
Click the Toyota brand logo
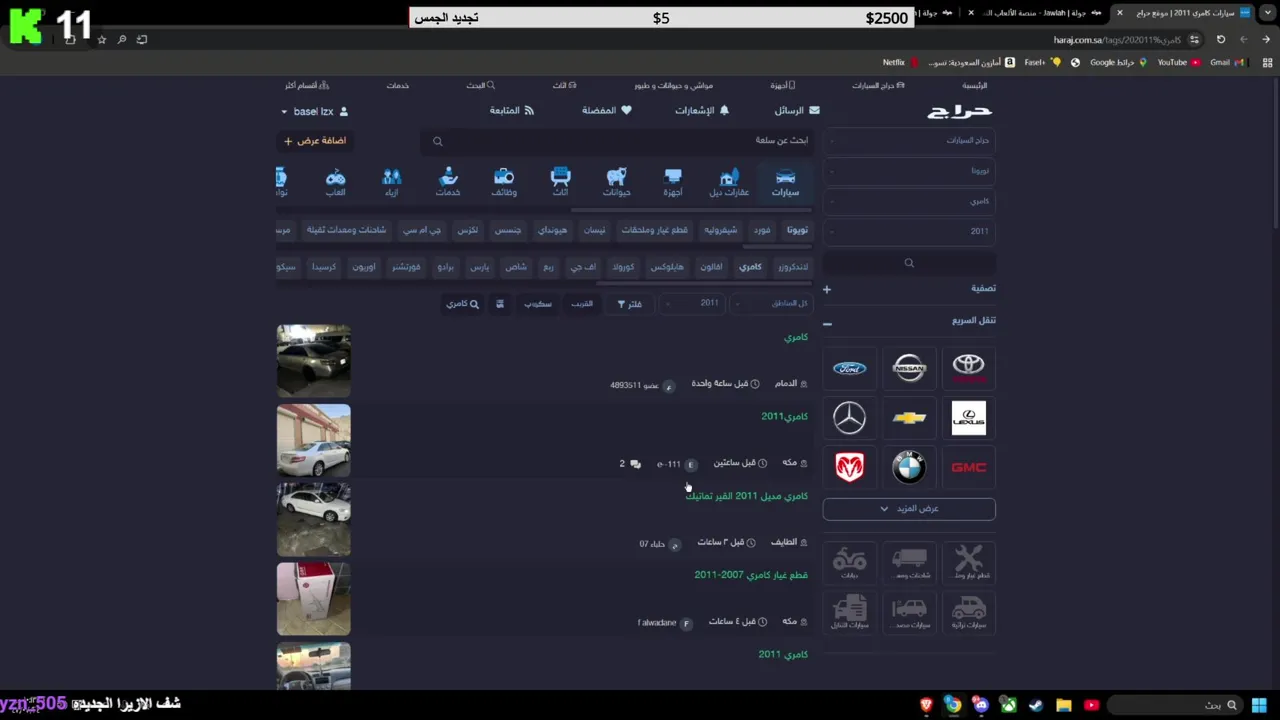click(968, 368)
